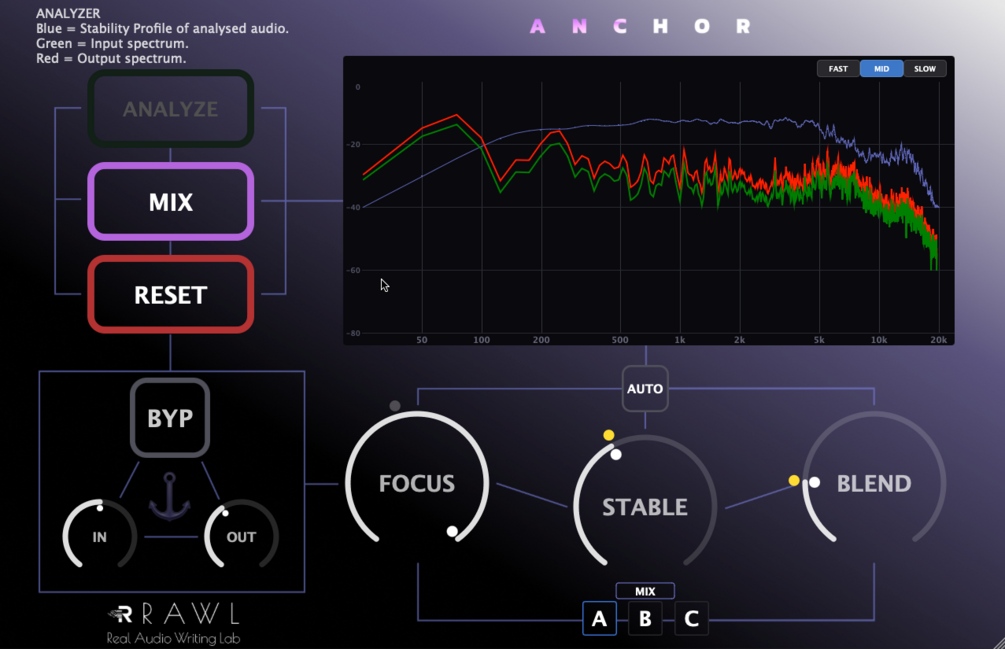
Task: Click the white handle on BLEND knob
Action: (x=814, y=482)
